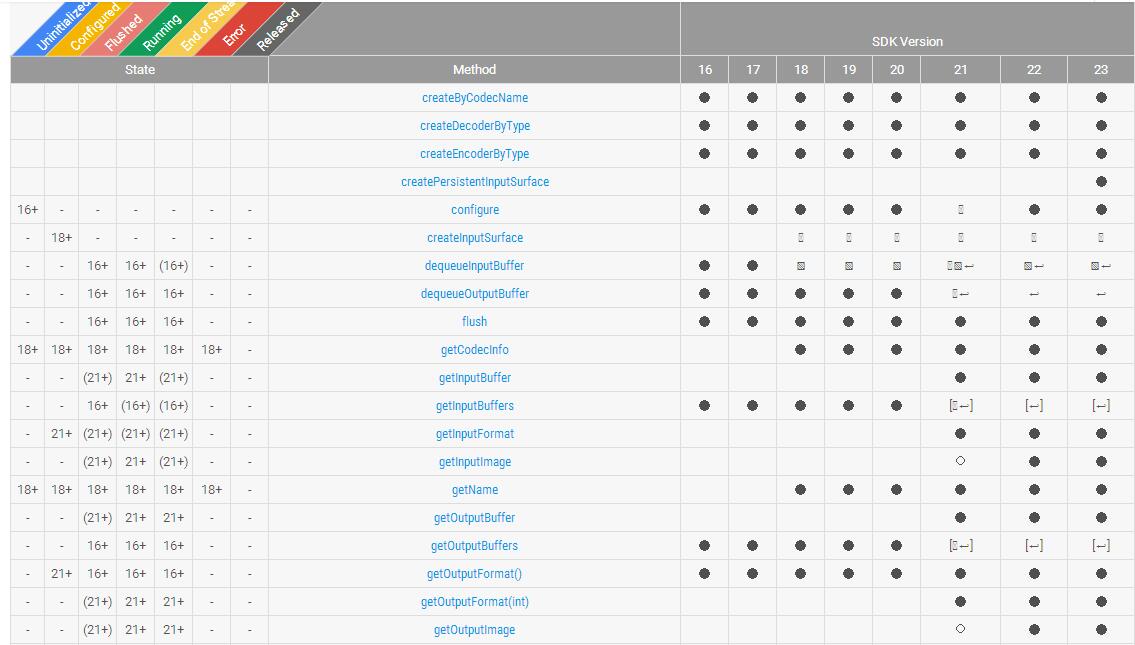Click the pink Flushed state label
1135x645 pixels.
click(x=124, y=34)
